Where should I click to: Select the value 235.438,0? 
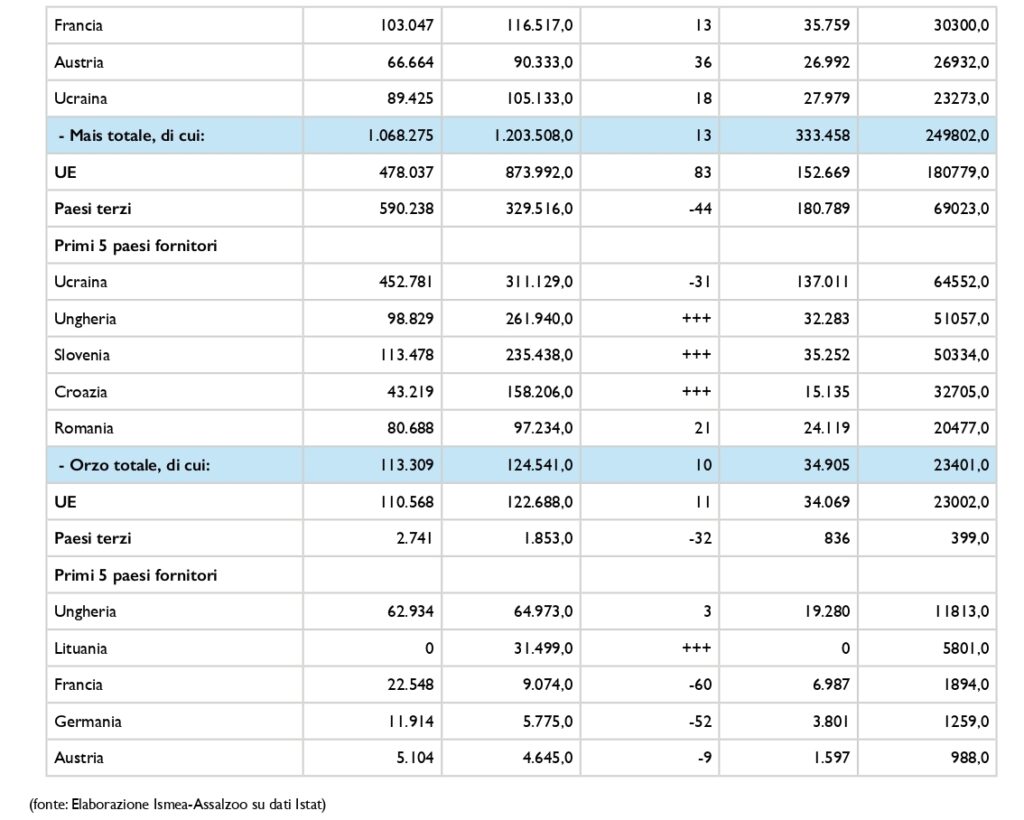pos(539,355)
